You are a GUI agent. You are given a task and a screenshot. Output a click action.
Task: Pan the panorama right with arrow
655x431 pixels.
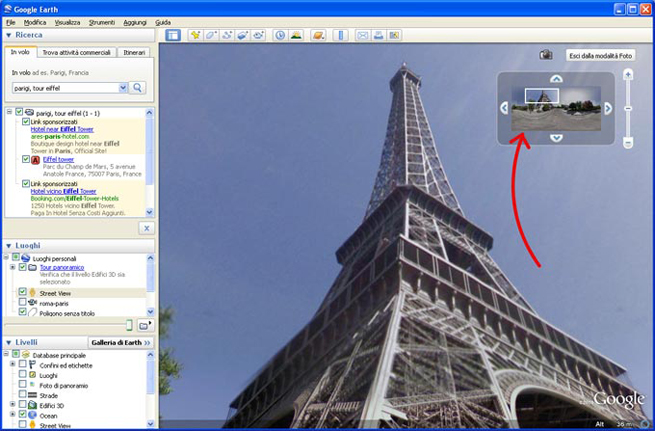[x=608, y=109]
